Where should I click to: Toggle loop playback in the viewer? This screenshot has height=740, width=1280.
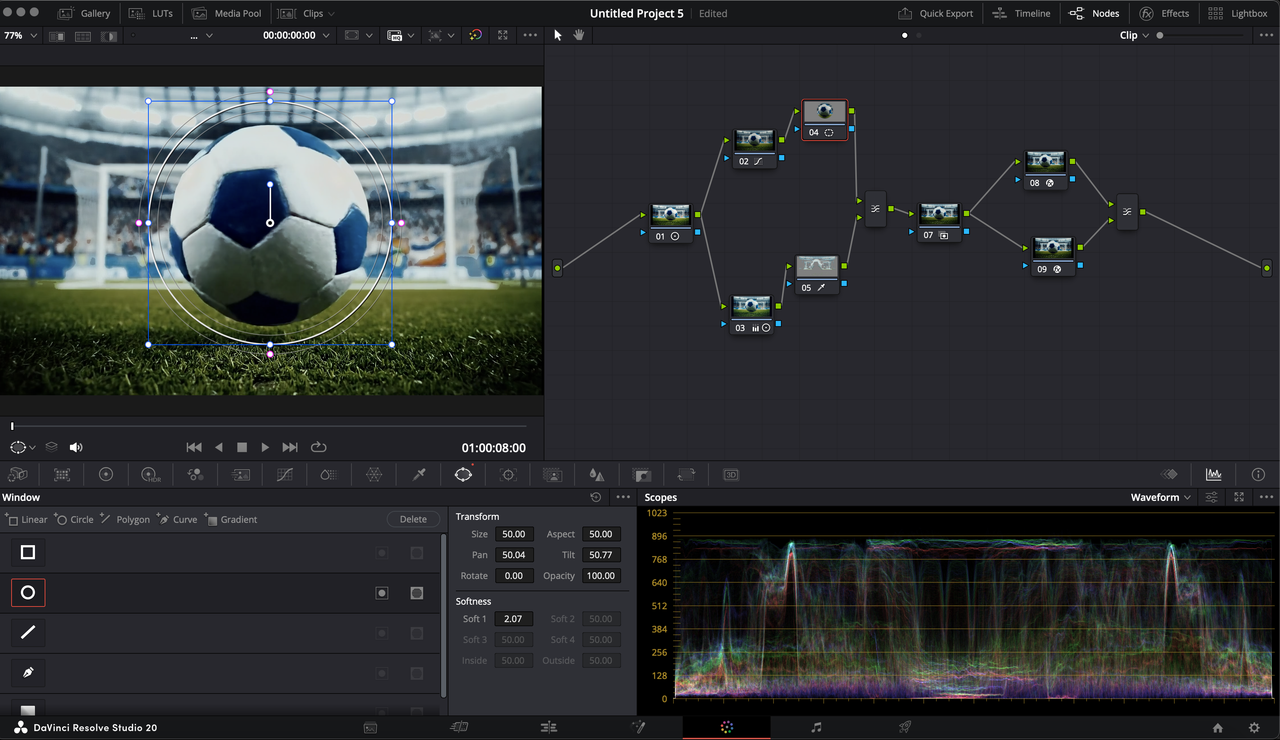319,448
